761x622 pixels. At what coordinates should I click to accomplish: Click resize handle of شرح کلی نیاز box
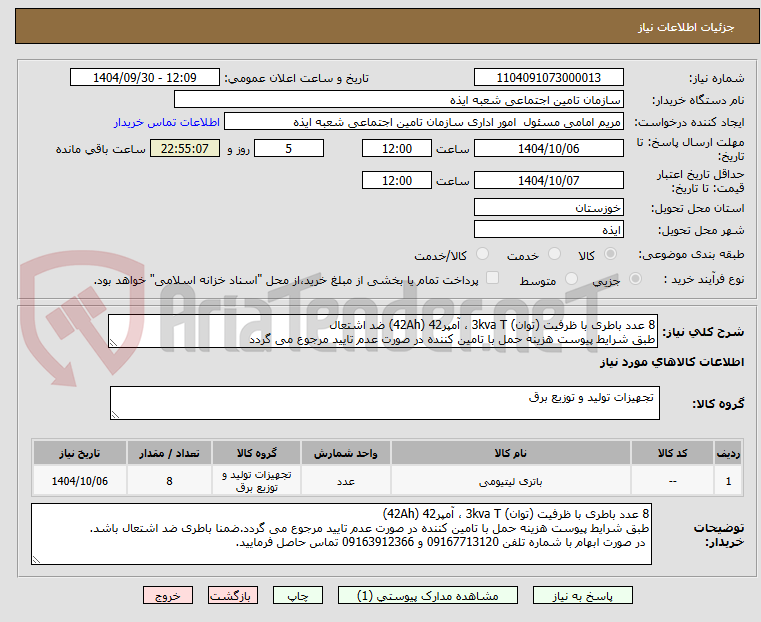click(x=113, y=343)
